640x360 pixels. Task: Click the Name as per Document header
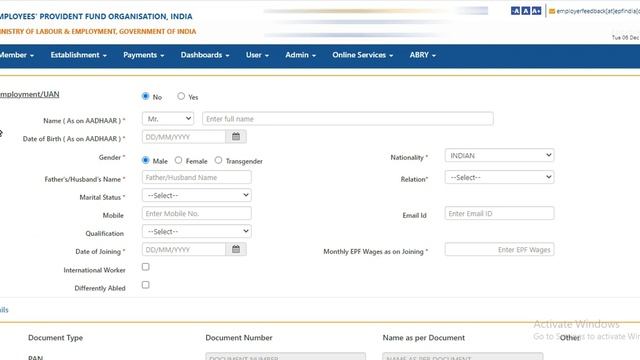click(x=424, y=338)
